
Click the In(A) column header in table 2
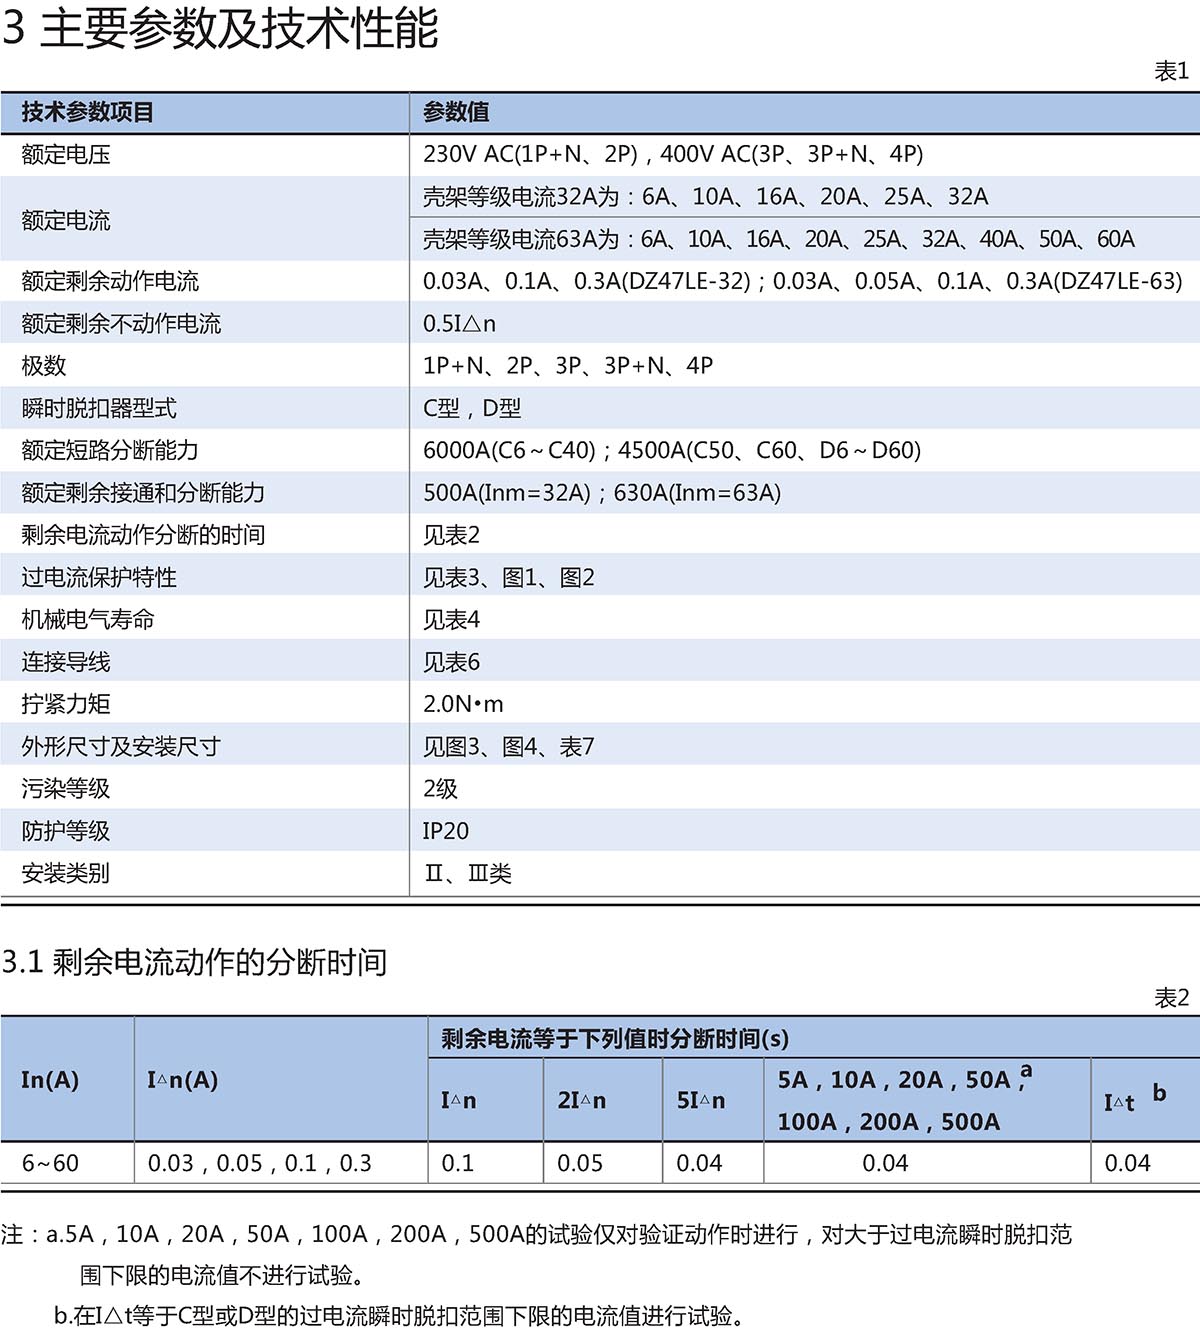click(50, 1080)
